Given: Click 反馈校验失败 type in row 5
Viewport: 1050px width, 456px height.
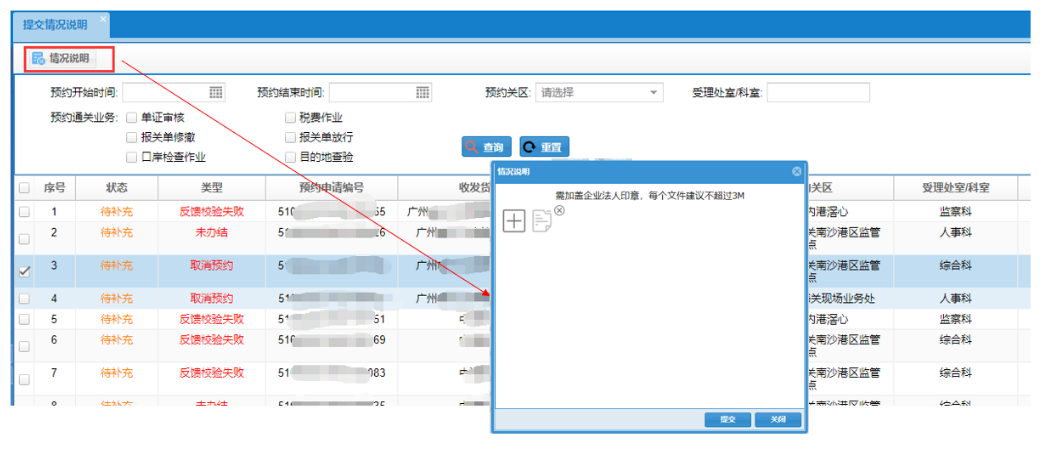Looking at the screenshot, I should coord(212,319).
